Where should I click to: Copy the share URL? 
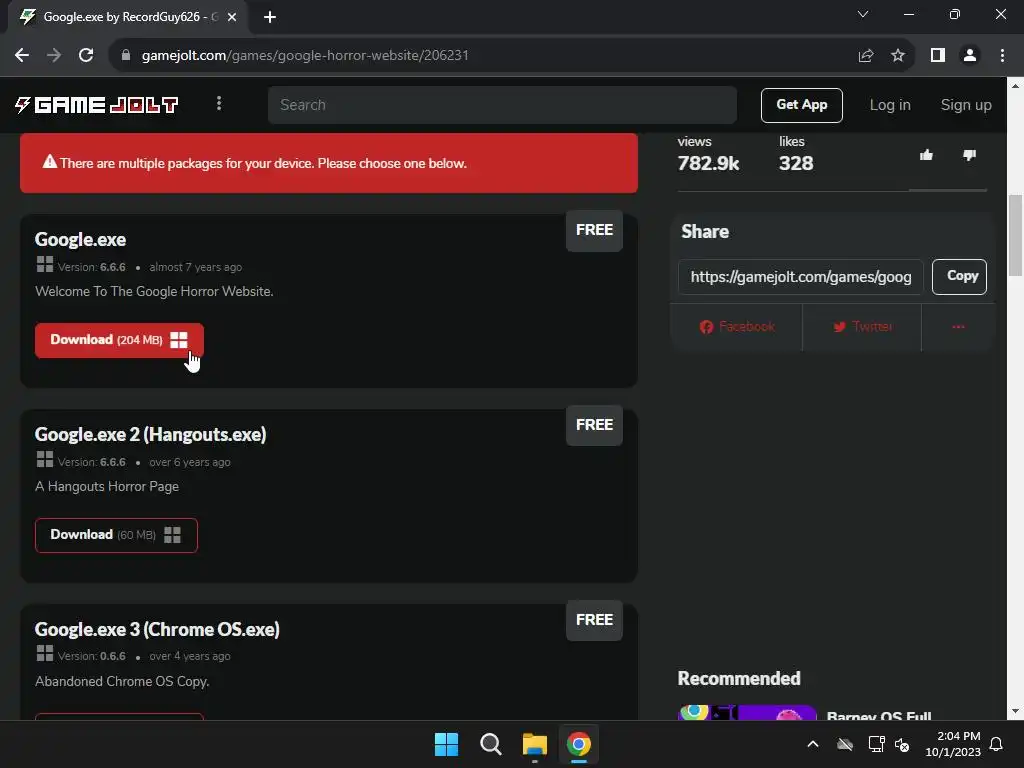pyautogui.click(x=959, y=276)
